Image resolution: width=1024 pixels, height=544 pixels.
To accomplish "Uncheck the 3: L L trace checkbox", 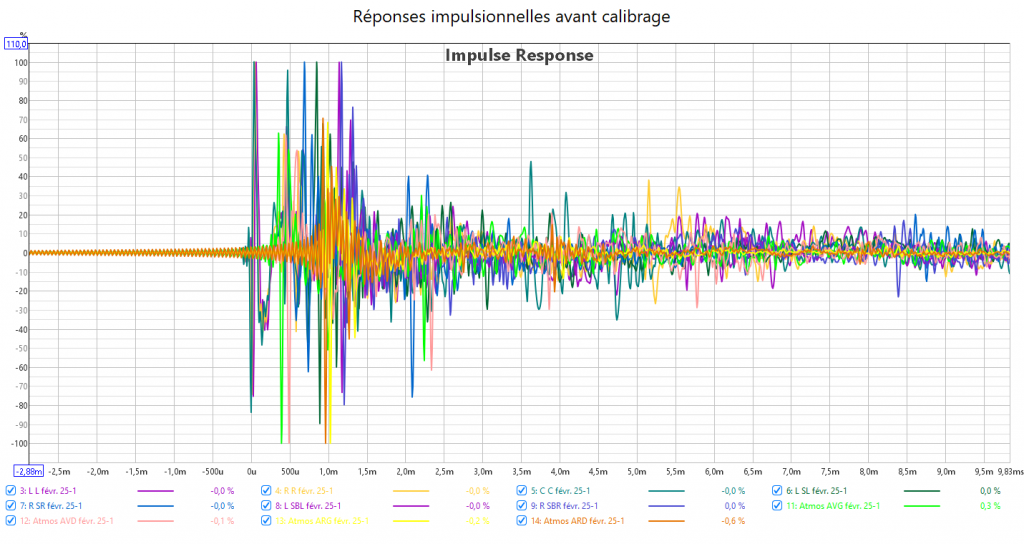I will point(11,491).
